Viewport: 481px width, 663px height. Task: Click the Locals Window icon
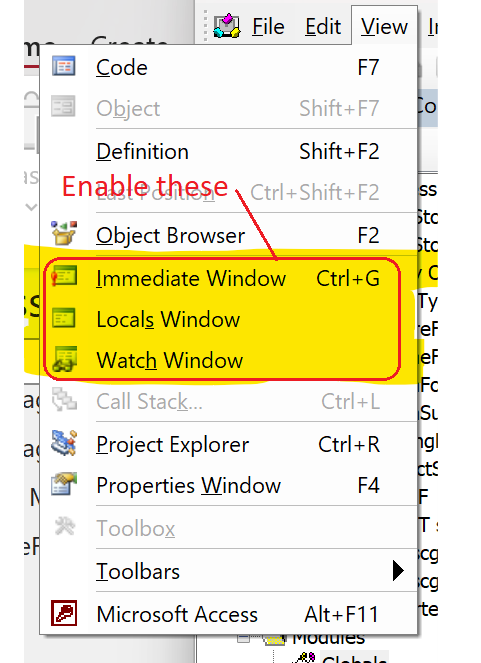click(x=64, y=318)
